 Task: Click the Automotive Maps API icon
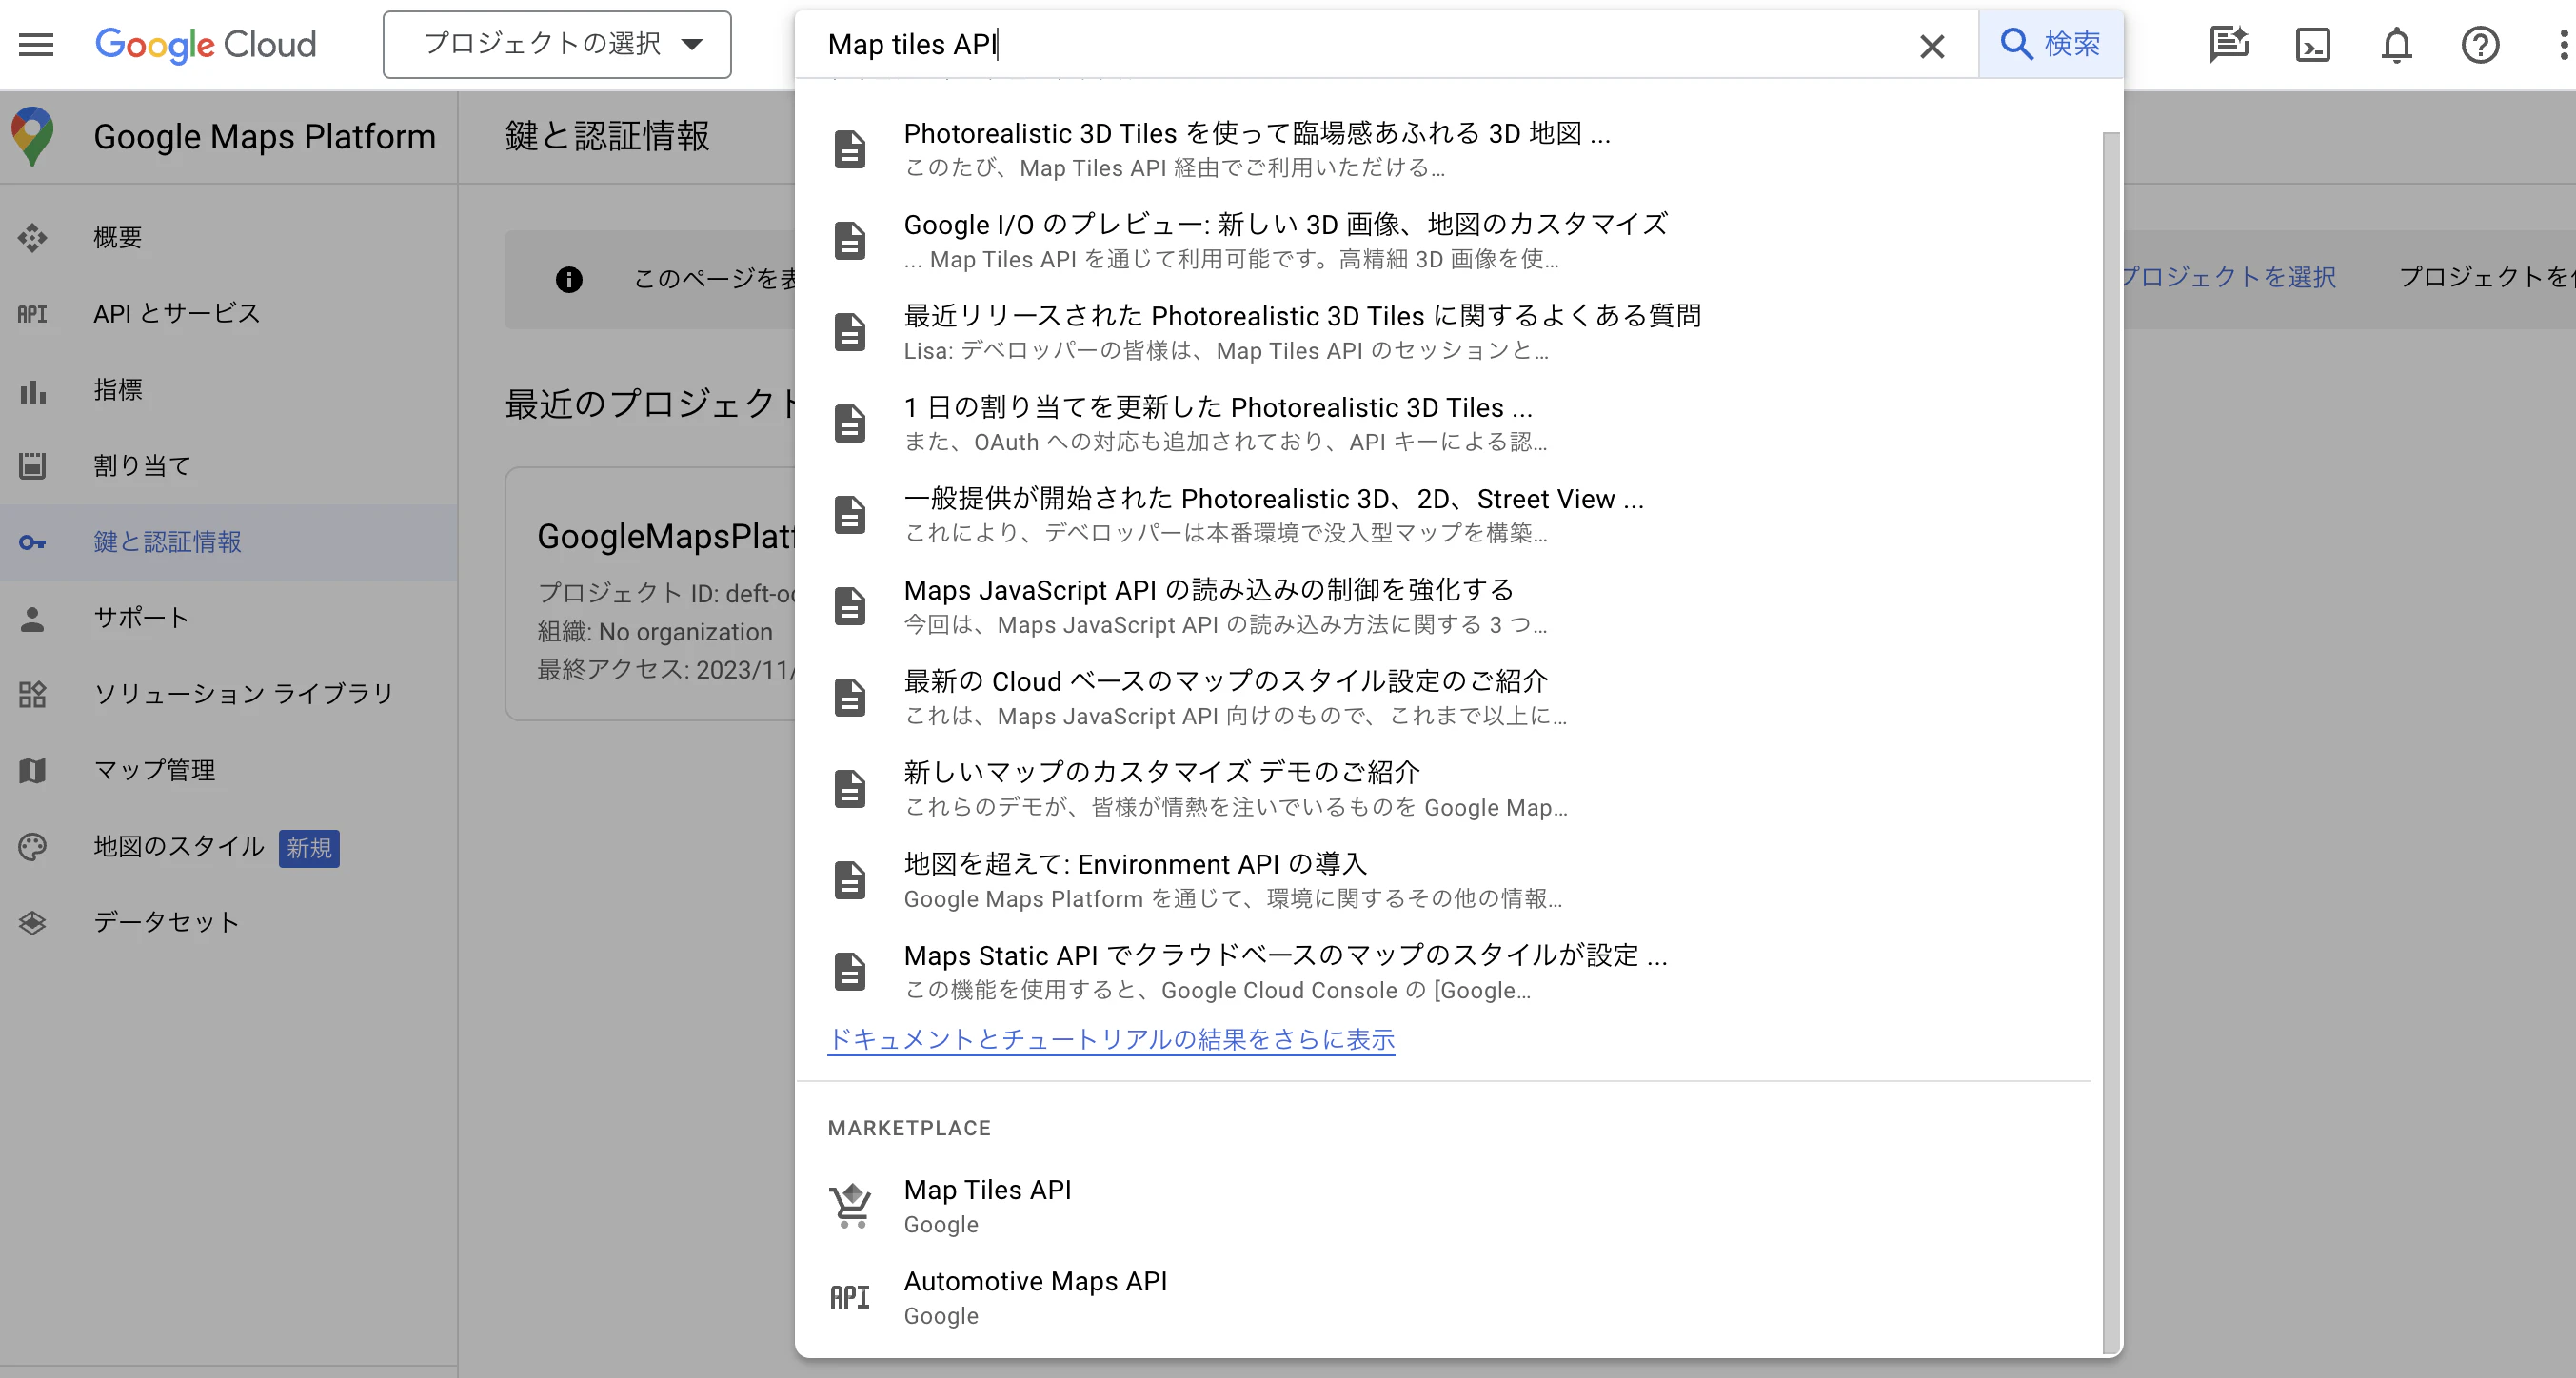tap(850, 1298)
